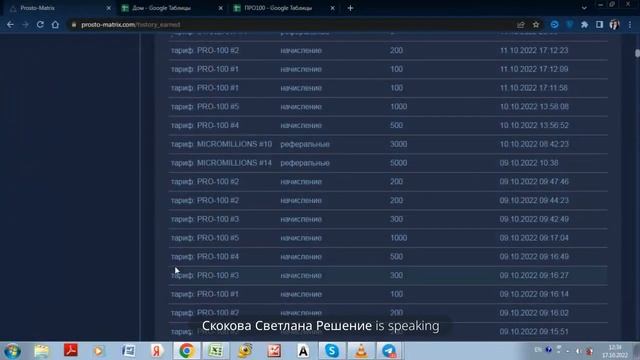The width and height of the screenshot is (640, 360).
Task: Click the browser forward arrow
Action: (x=25, y=24)
